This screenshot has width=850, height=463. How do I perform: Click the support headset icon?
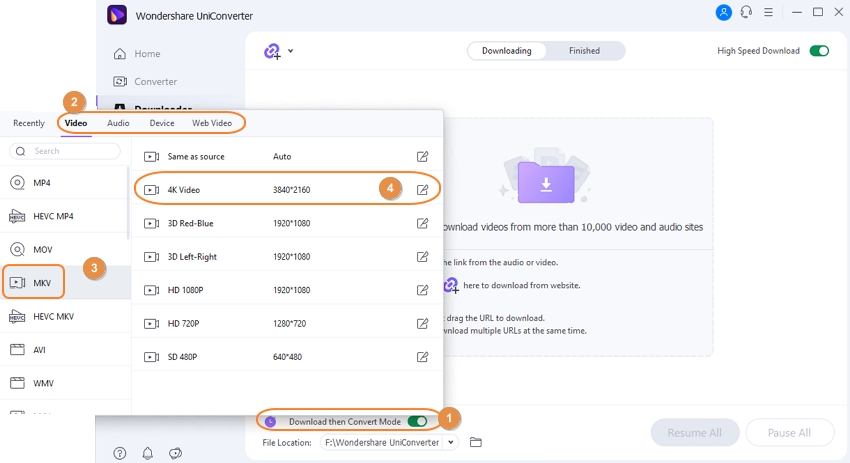pyautogui.click(x=746, y=13)
